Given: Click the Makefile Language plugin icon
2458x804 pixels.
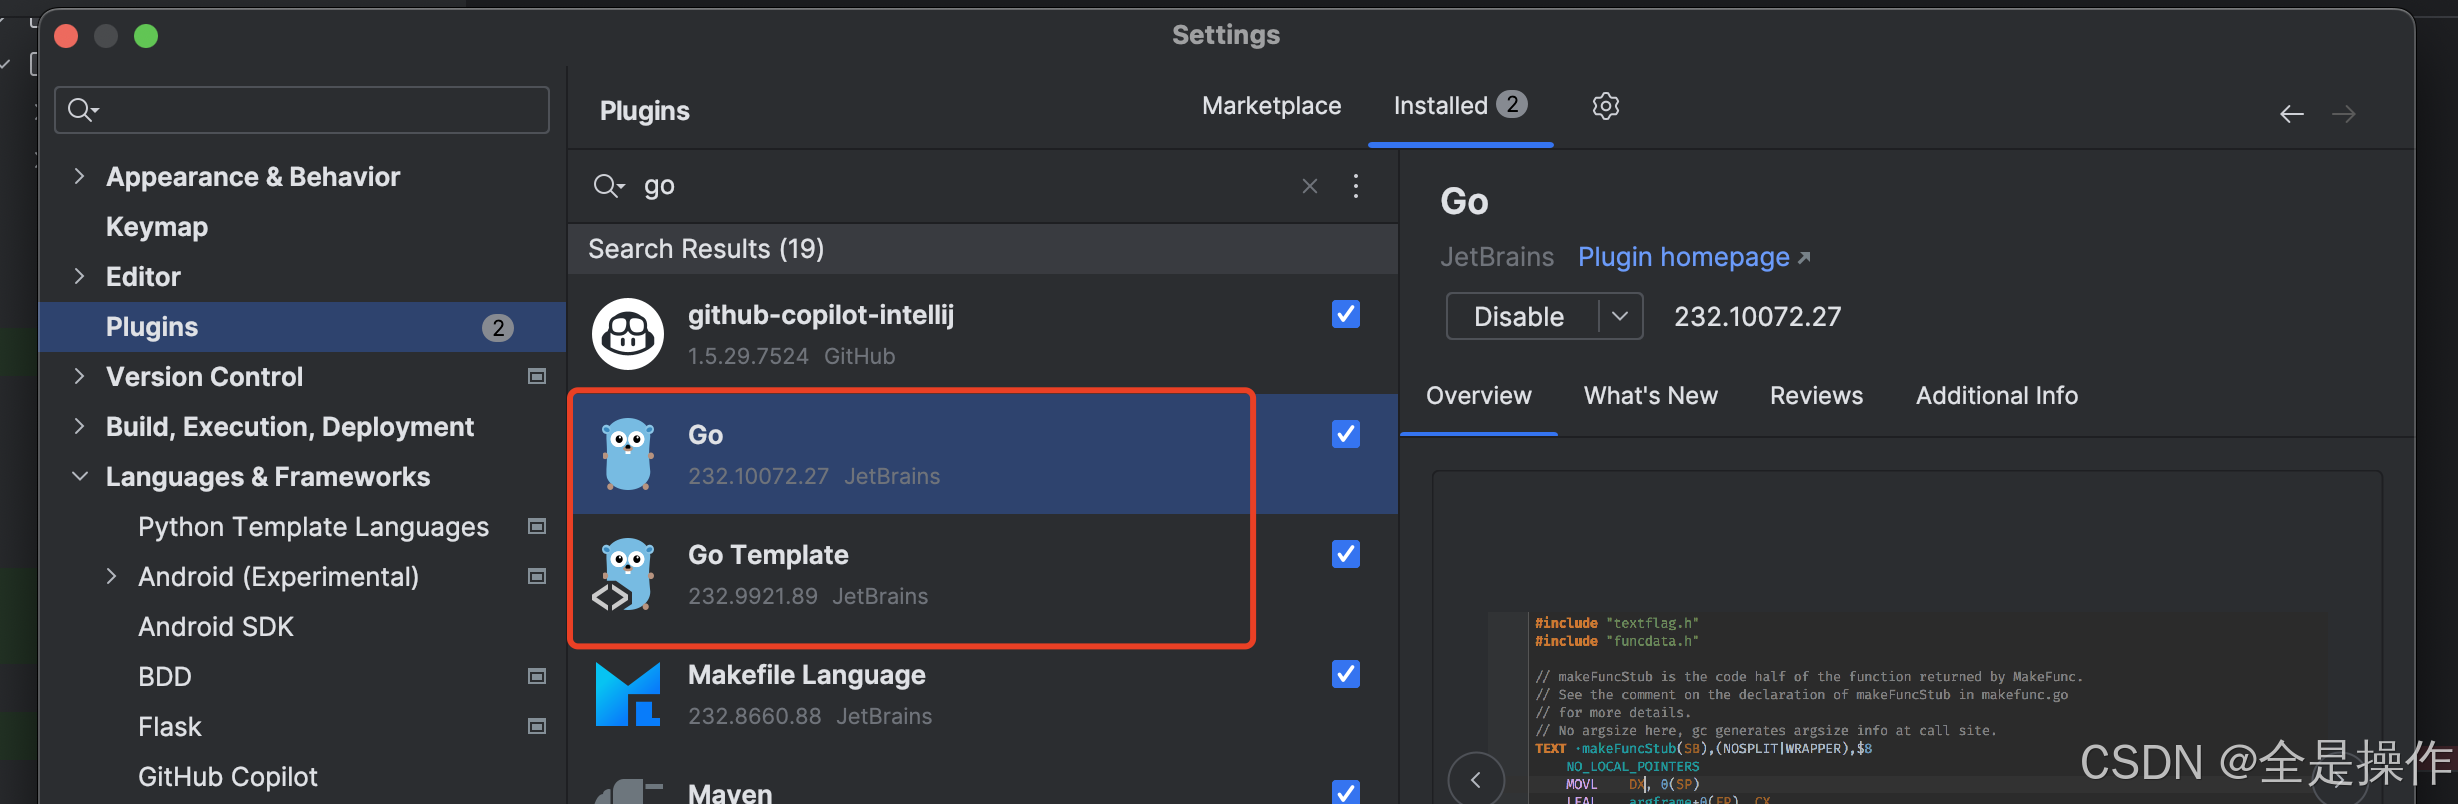Looking at the screenshot, I should pyautogui.click(x=627, y=694).
